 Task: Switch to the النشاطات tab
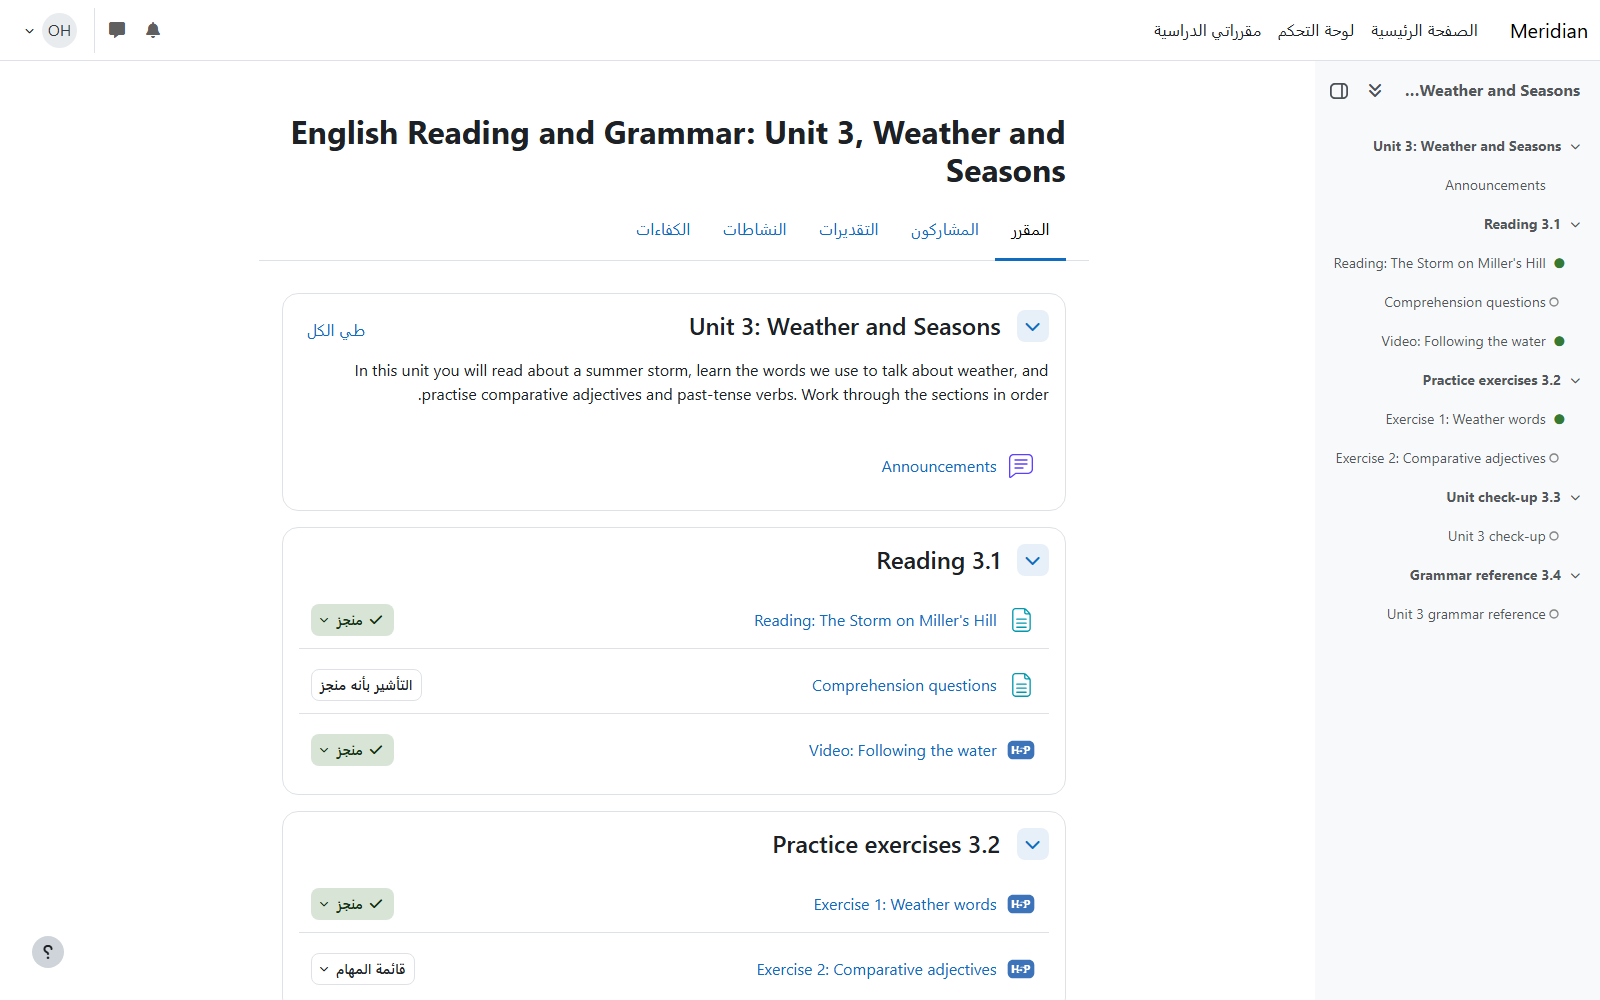click(x=755, y=230)
